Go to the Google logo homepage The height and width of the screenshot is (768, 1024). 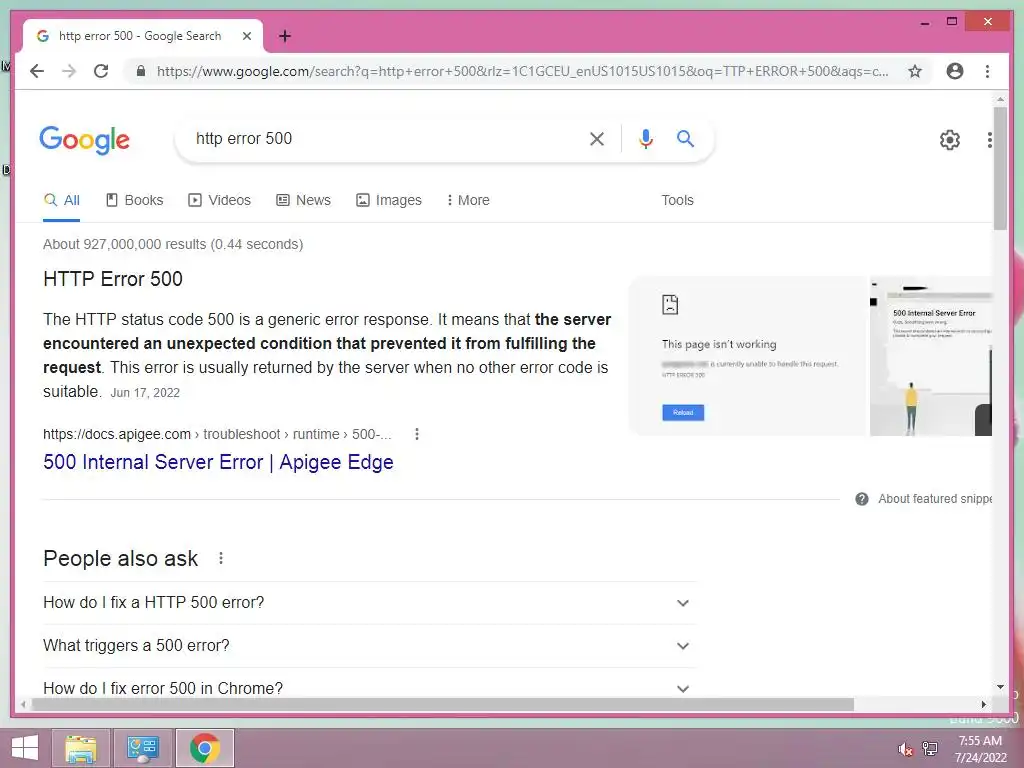click(84, 140)
